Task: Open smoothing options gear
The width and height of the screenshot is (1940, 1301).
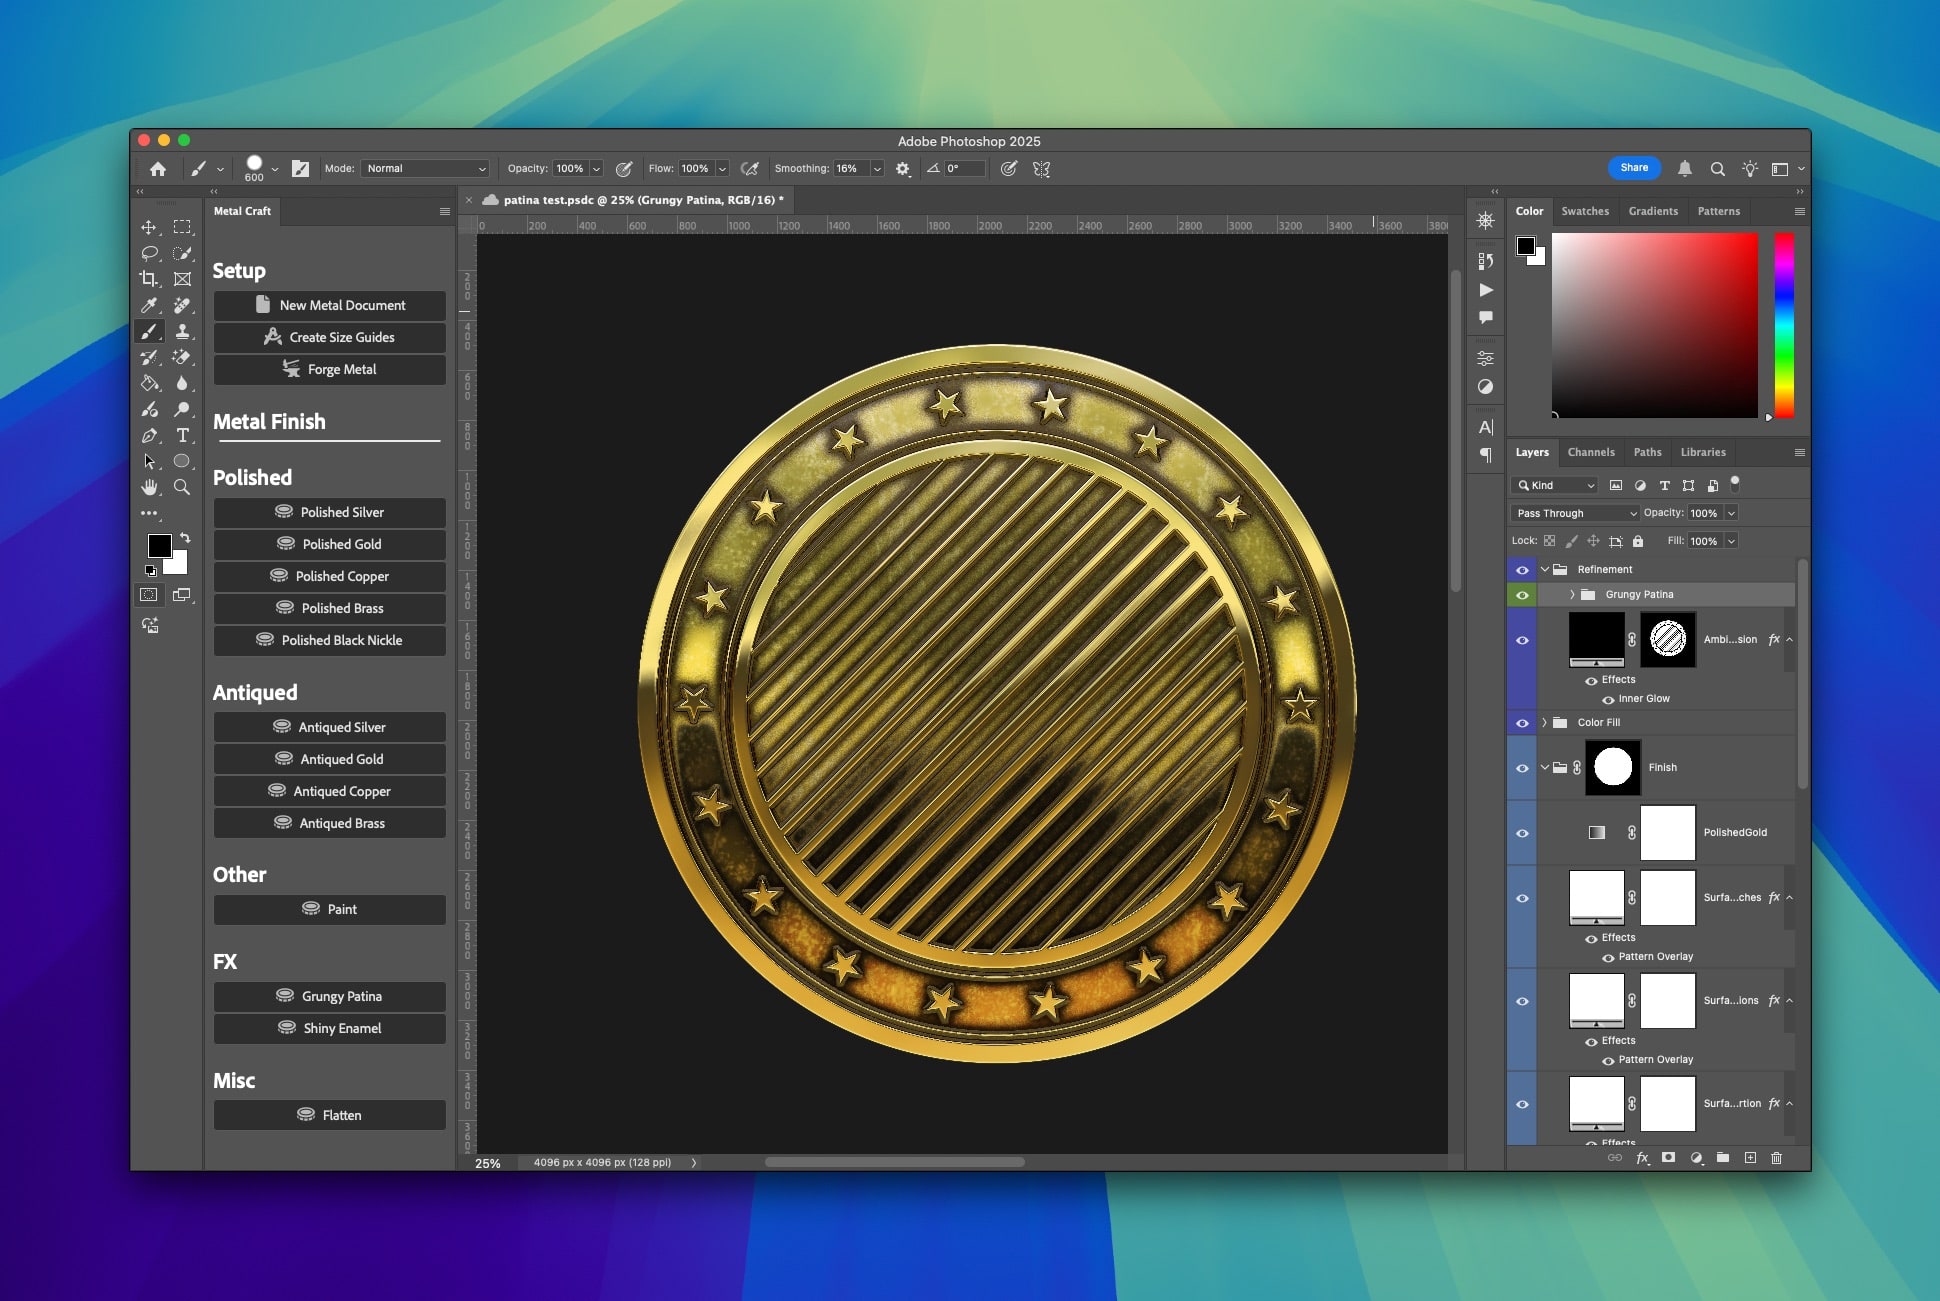Action: point(903,169)
